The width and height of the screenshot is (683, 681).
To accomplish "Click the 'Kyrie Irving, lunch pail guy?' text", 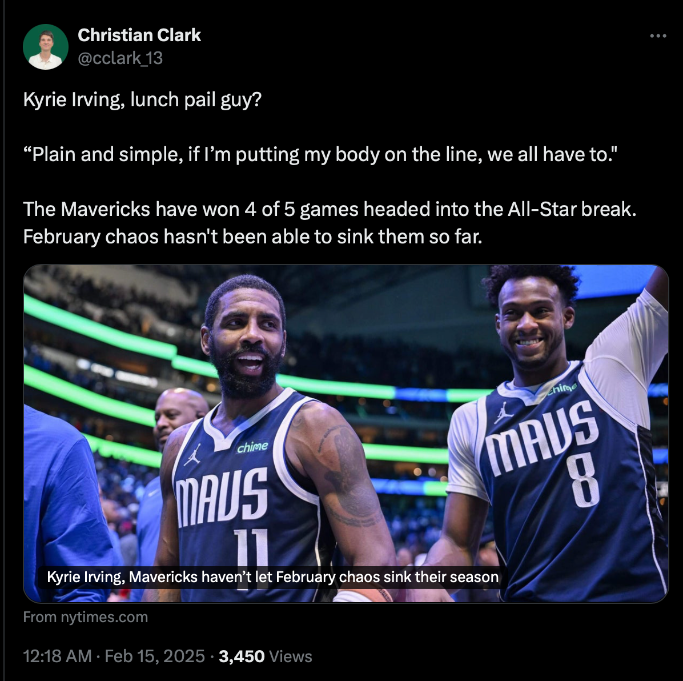I will click(x=142, y=100).
